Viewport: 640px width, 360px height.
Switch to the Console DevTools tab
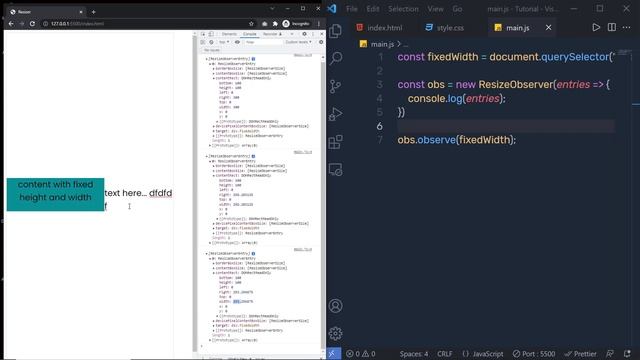(x=249, y=34)
